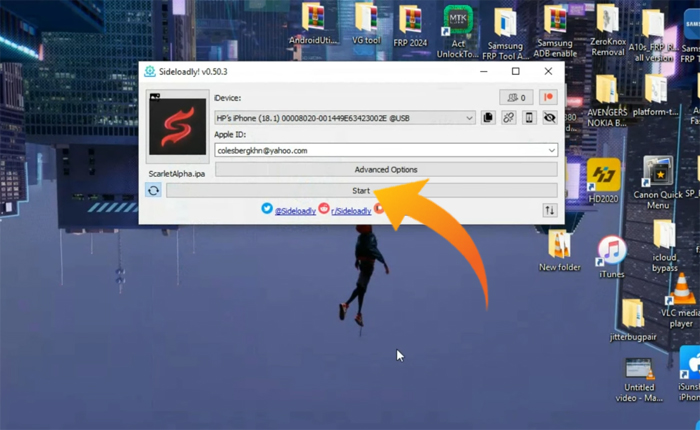
Task: Select the VLC media player shortcut
Action: pos(681,300)
